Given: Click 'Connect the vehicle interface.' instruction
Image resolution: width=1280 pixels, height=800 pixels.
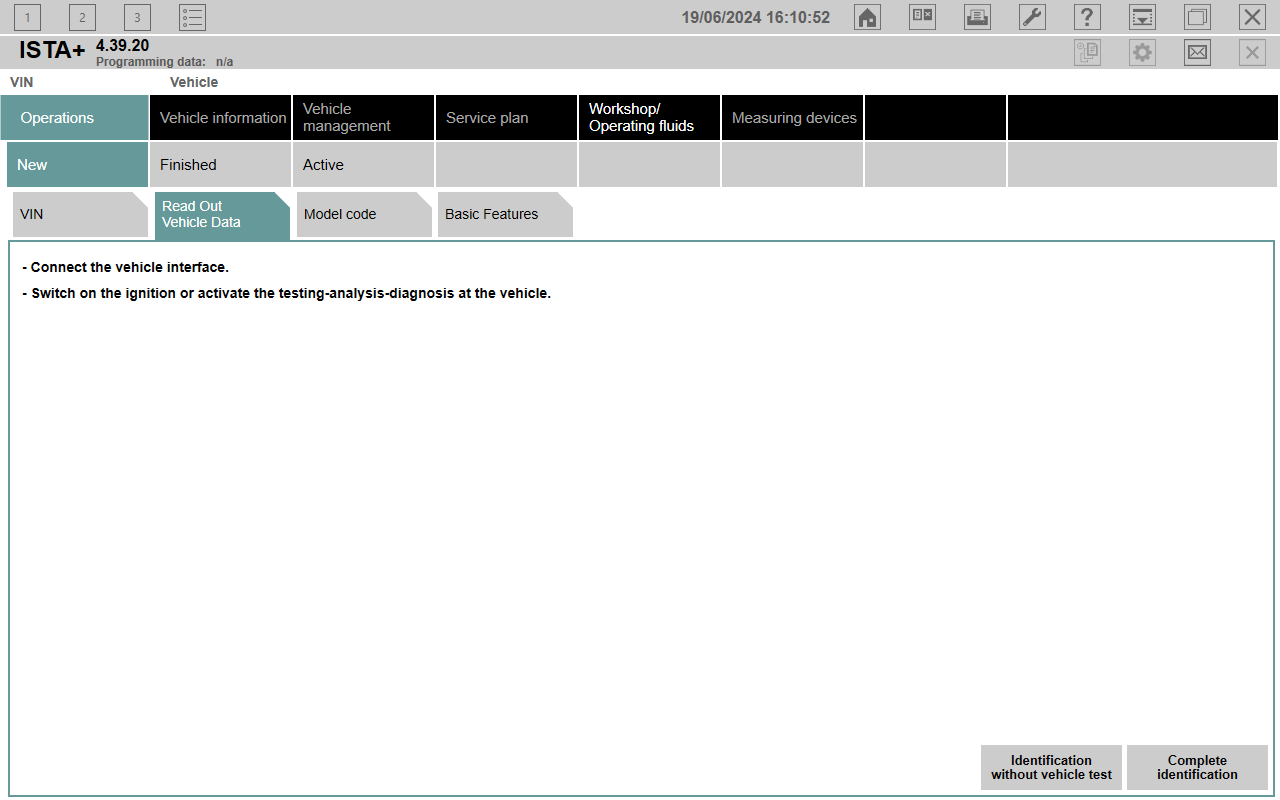Looking at the screenshot, I should point(125,268).
